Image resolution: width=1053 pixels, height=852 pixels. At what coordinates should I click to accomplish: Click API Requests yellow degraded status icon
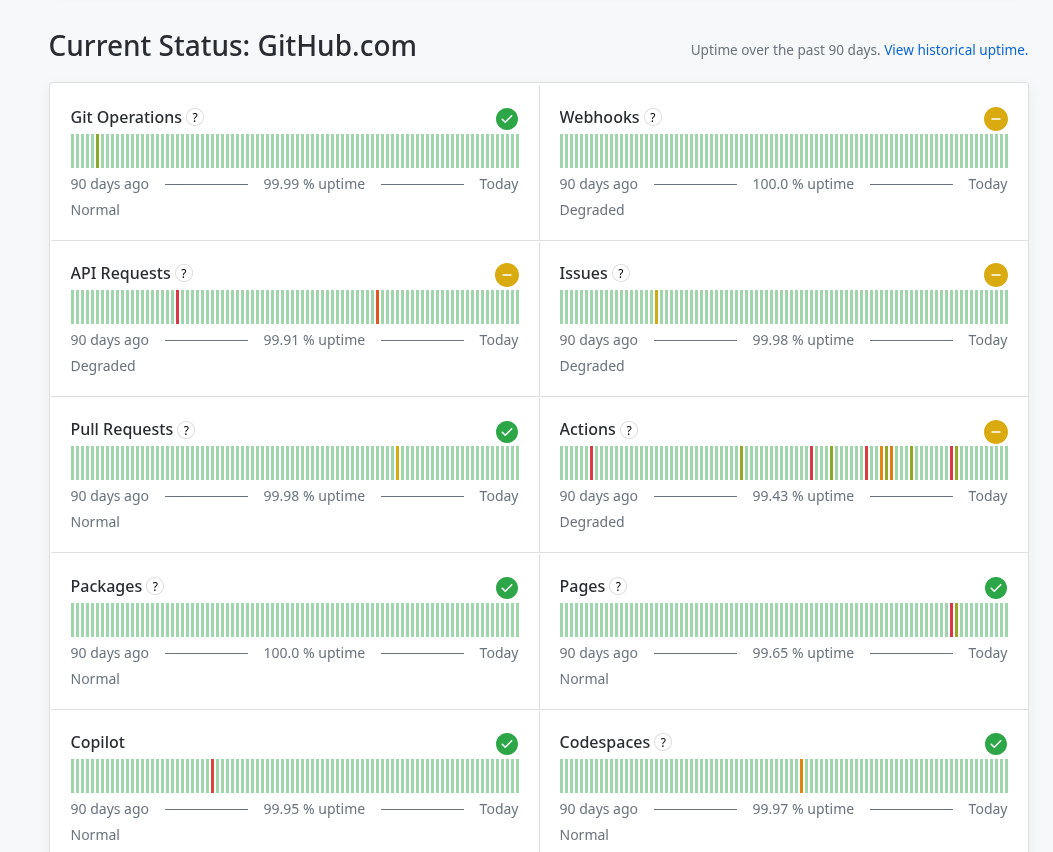(507, 275)
